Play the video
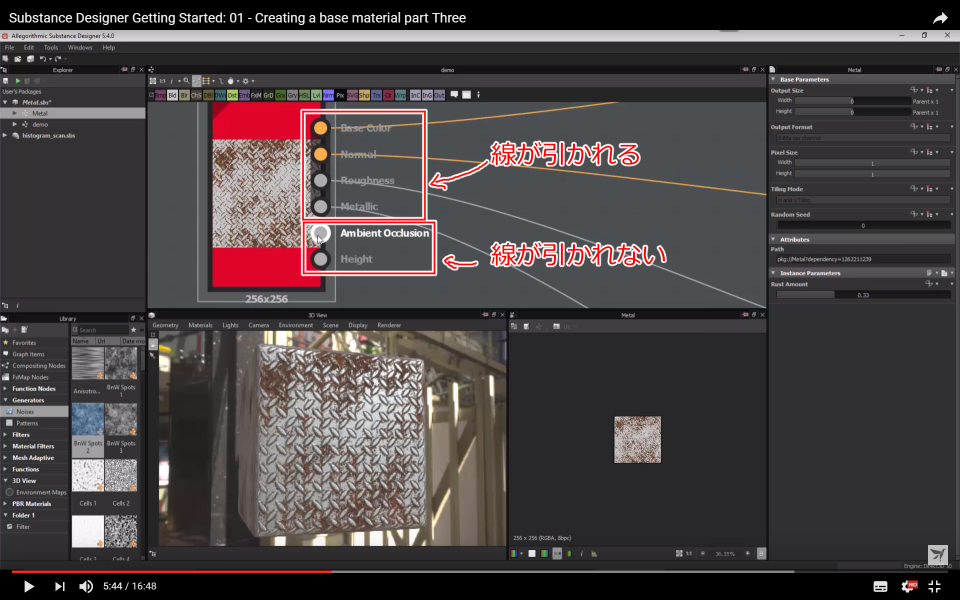The image size is (960, 600). [28, 586]
